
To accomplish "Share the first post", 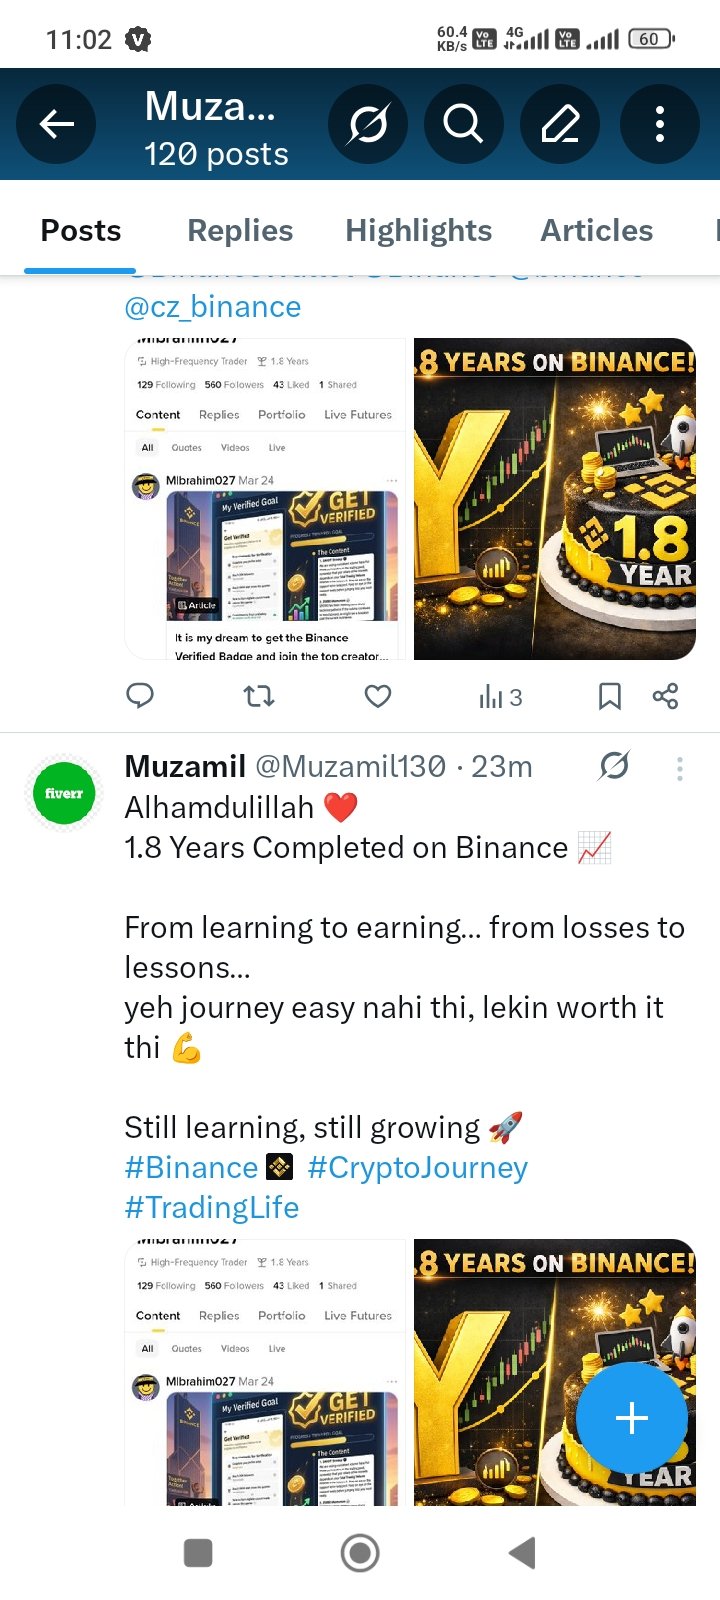I will tap(665, 696).
